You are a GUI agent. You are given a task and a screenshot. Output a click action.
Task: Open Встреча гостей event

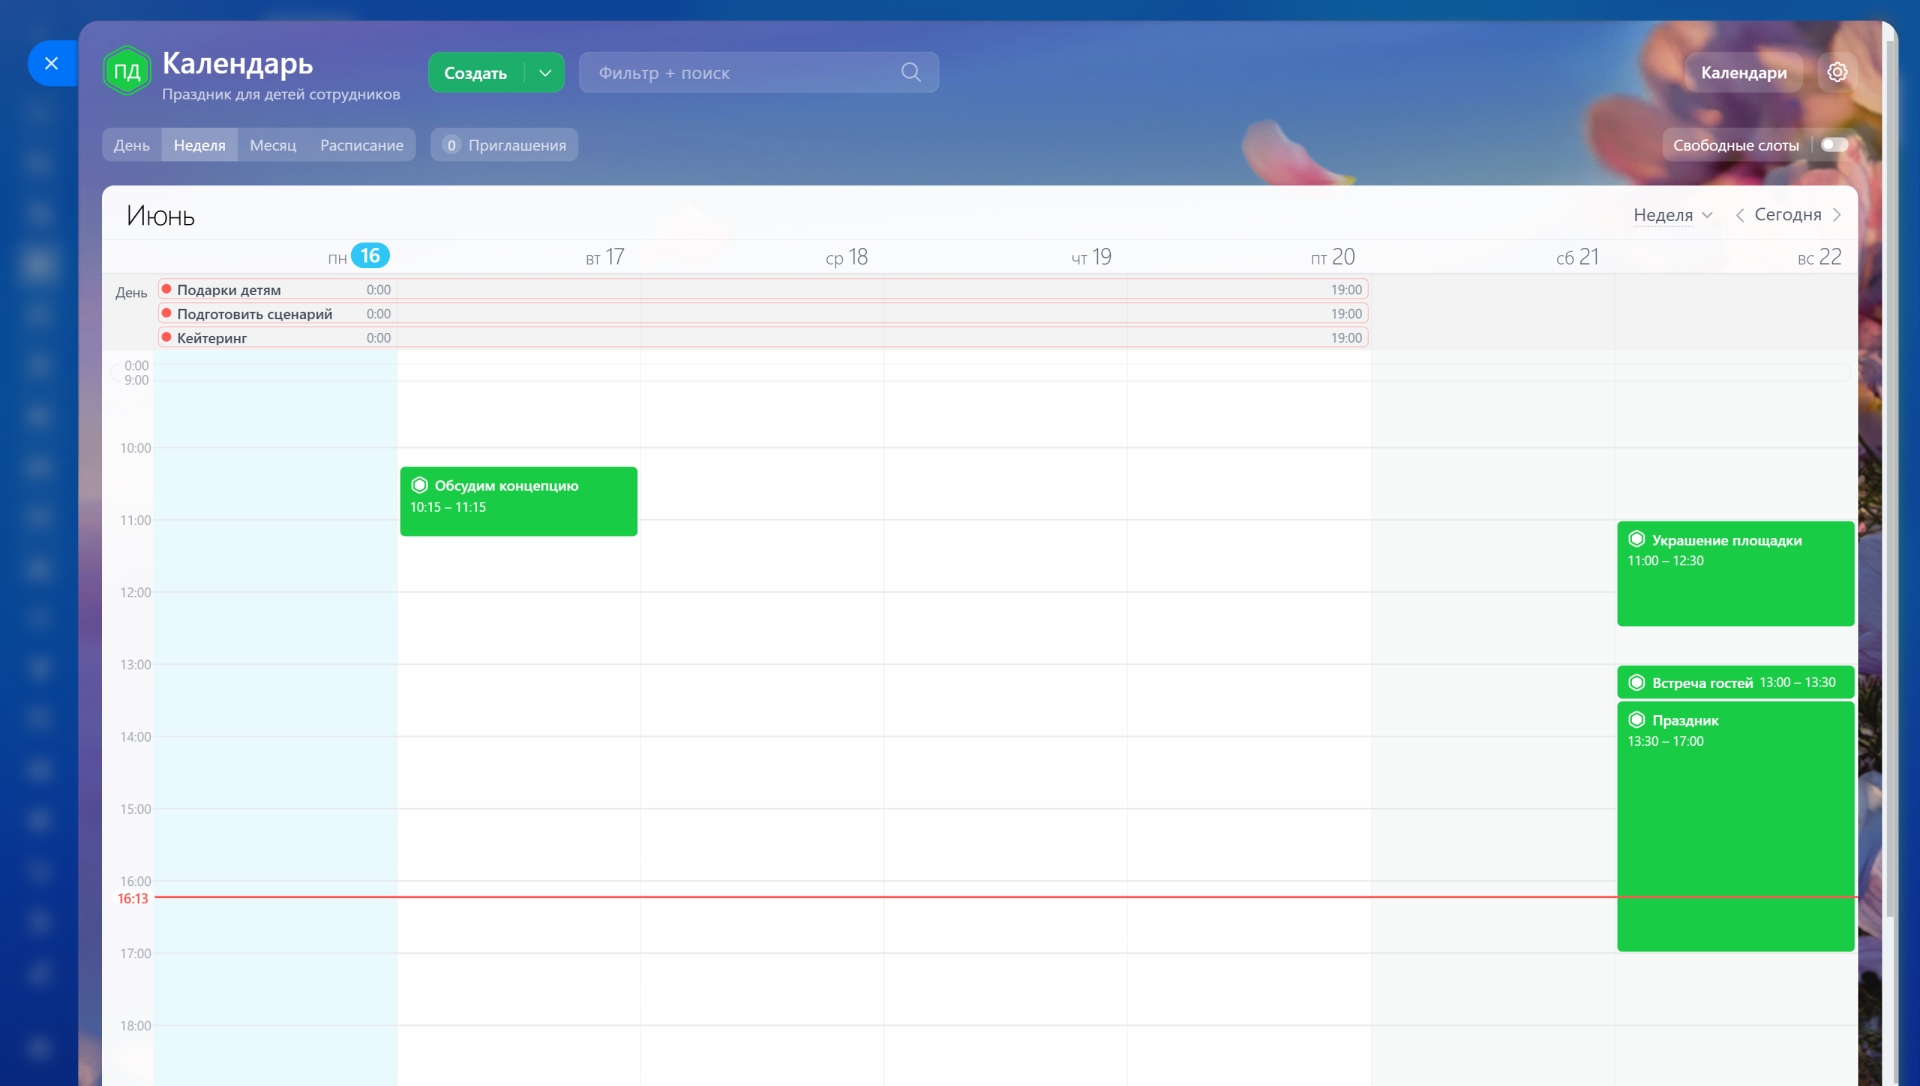click(x=1735, y=683)
